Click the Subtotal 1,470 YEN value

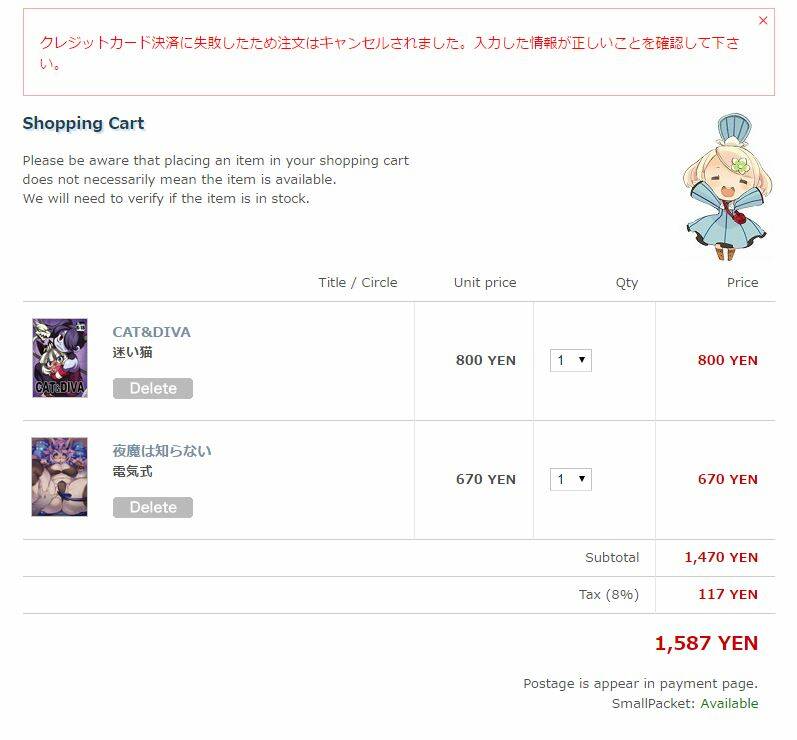pyautogui.click(x=721, y=558)
